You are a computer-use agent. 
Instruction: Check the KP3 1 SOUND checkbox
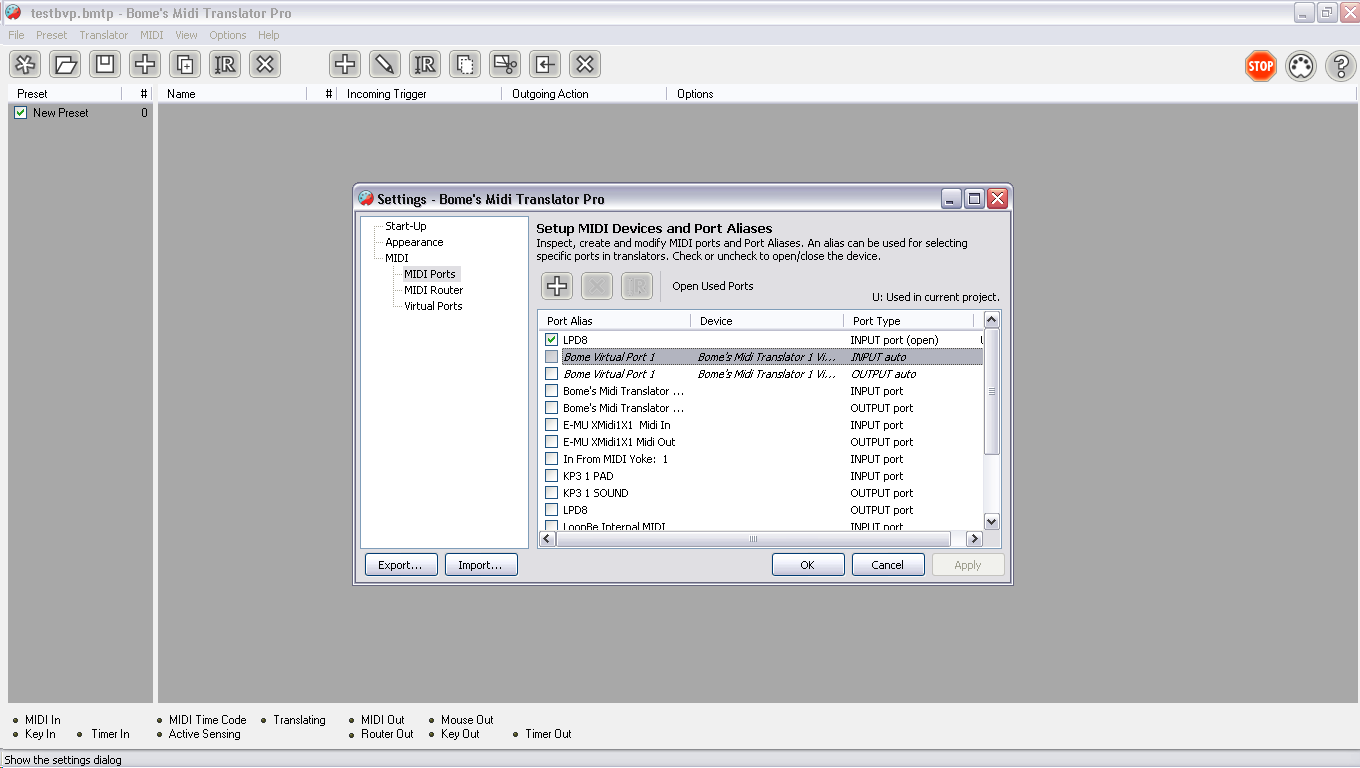[551, 493]
